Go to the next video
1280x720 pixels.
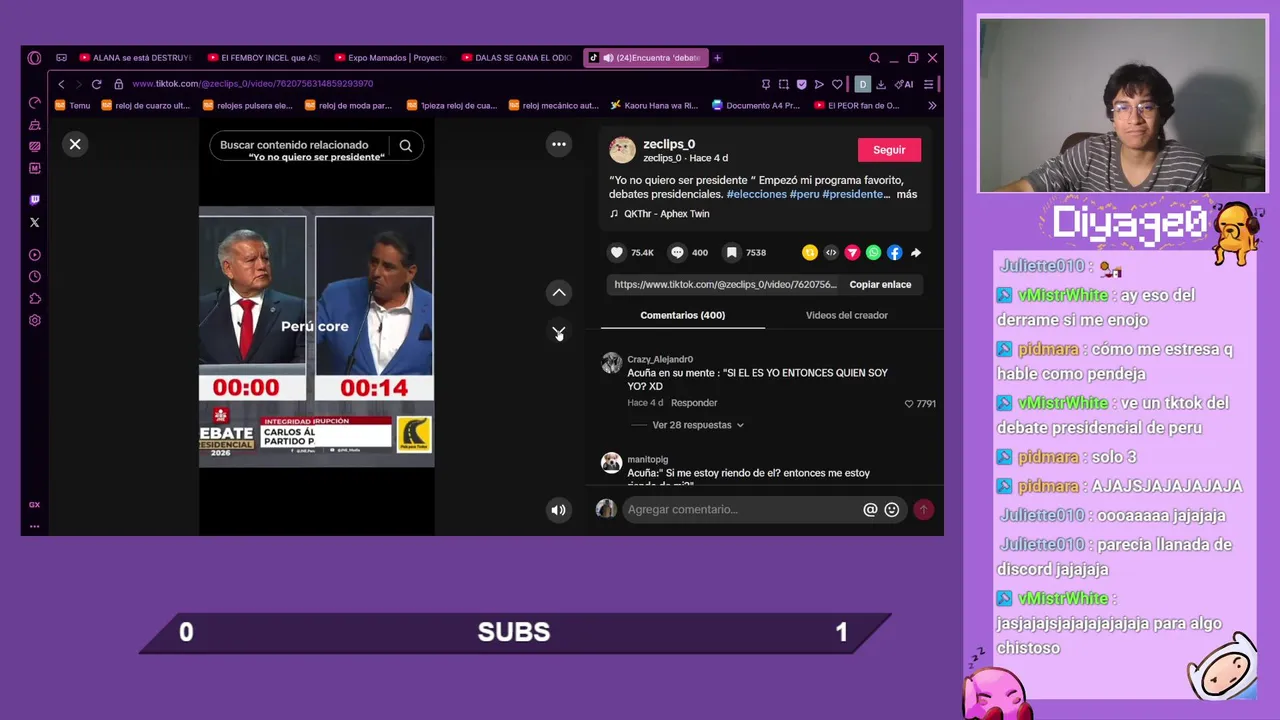tap(559, 332)
